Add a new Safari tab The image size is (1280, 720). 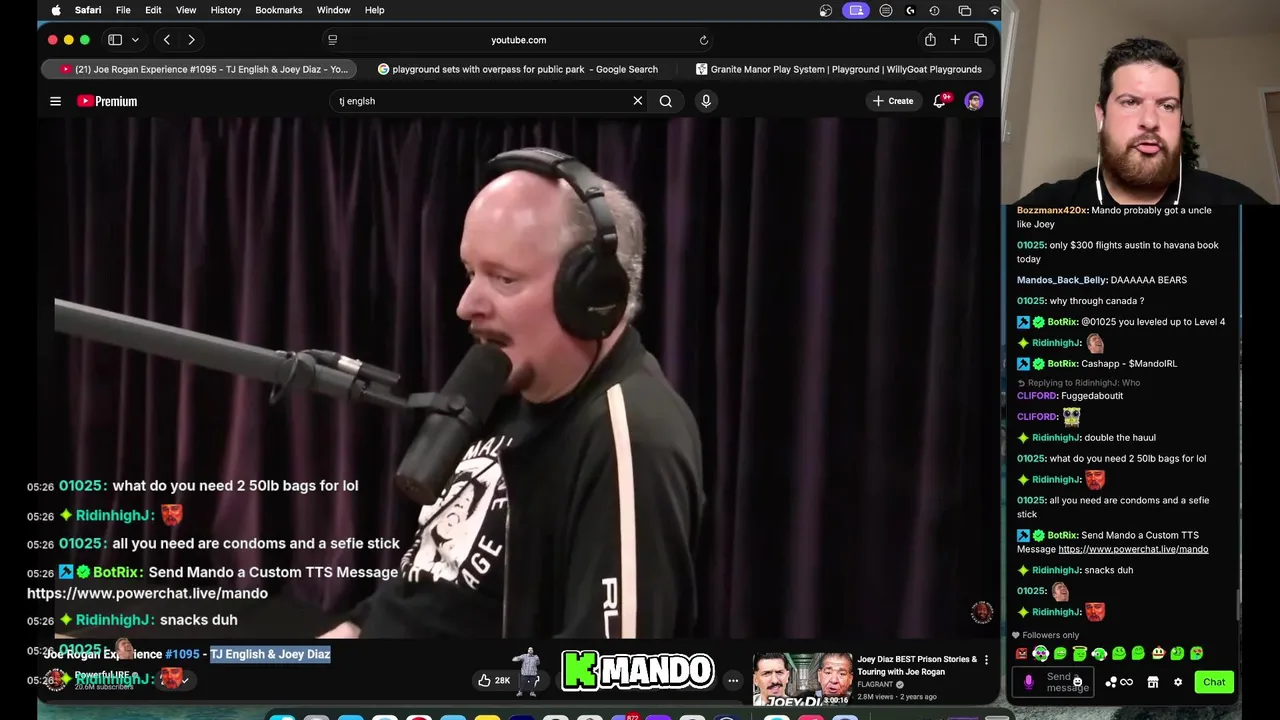coord(955,40)
